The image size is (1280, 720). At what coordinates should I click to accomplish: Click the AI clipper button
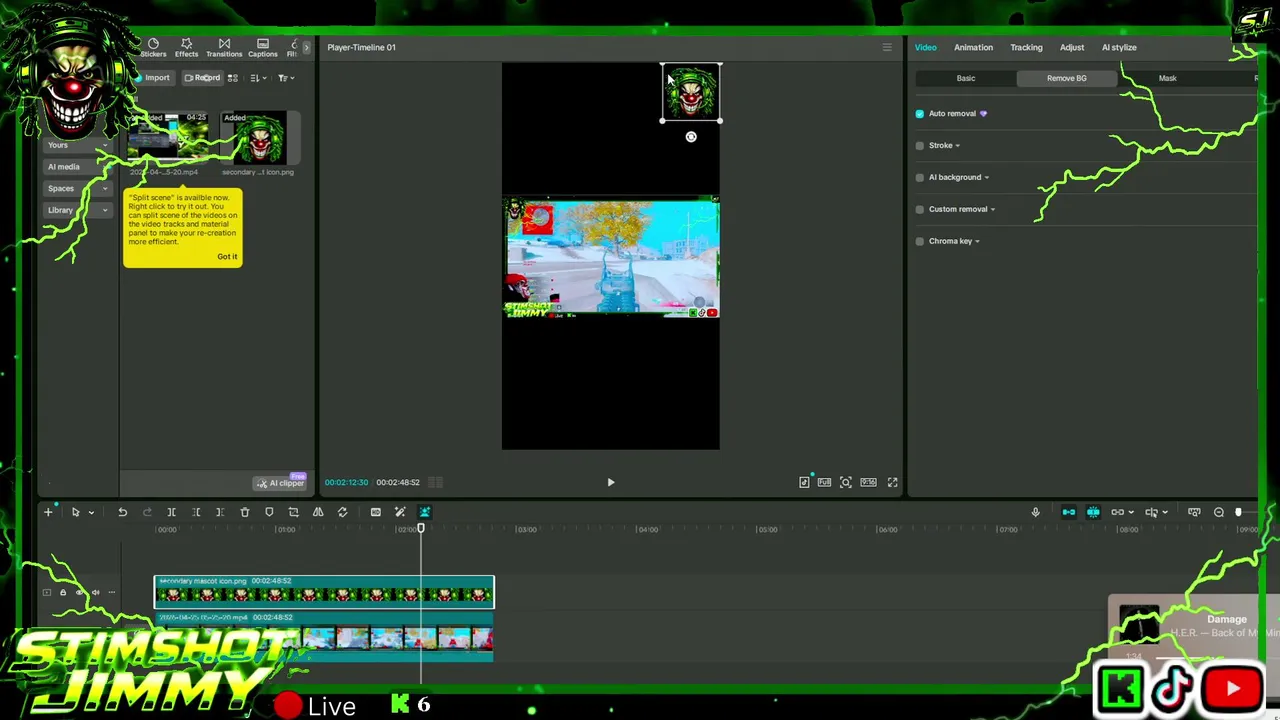pyautogui.click(x=280, y=483)
